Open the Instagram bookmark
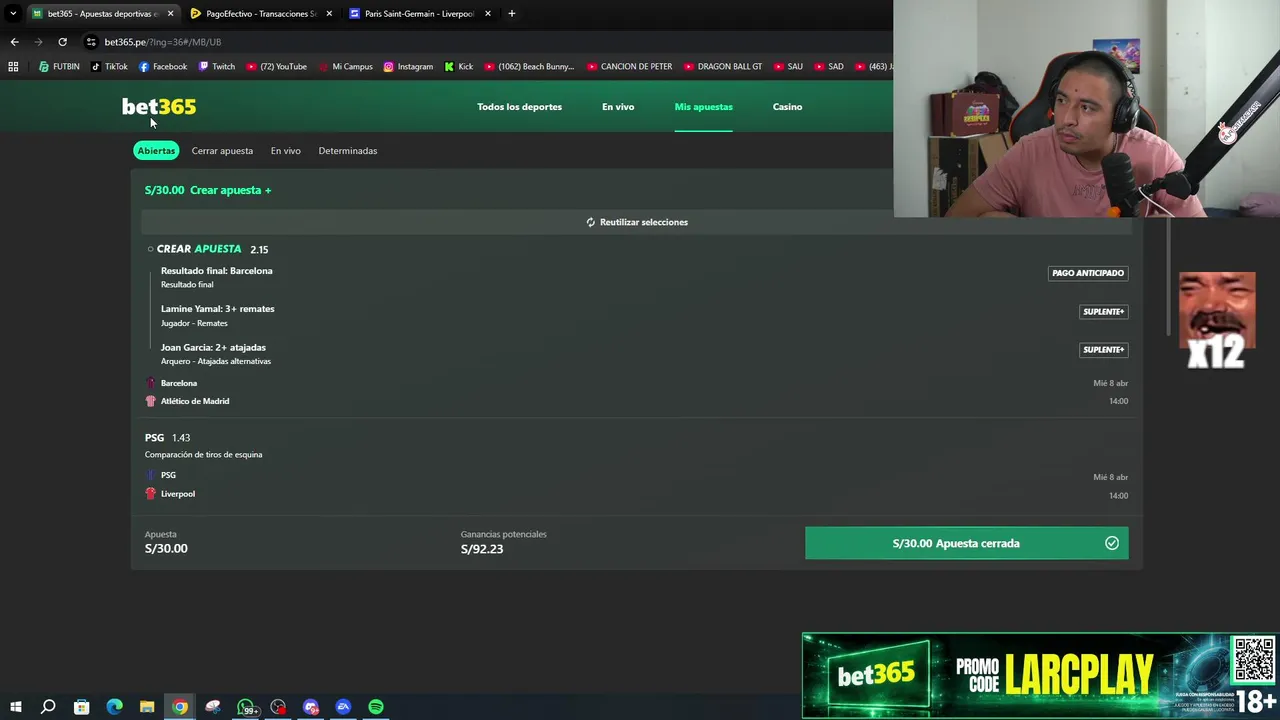This screenshot has height=720, width=1280. tap(408, 67)
